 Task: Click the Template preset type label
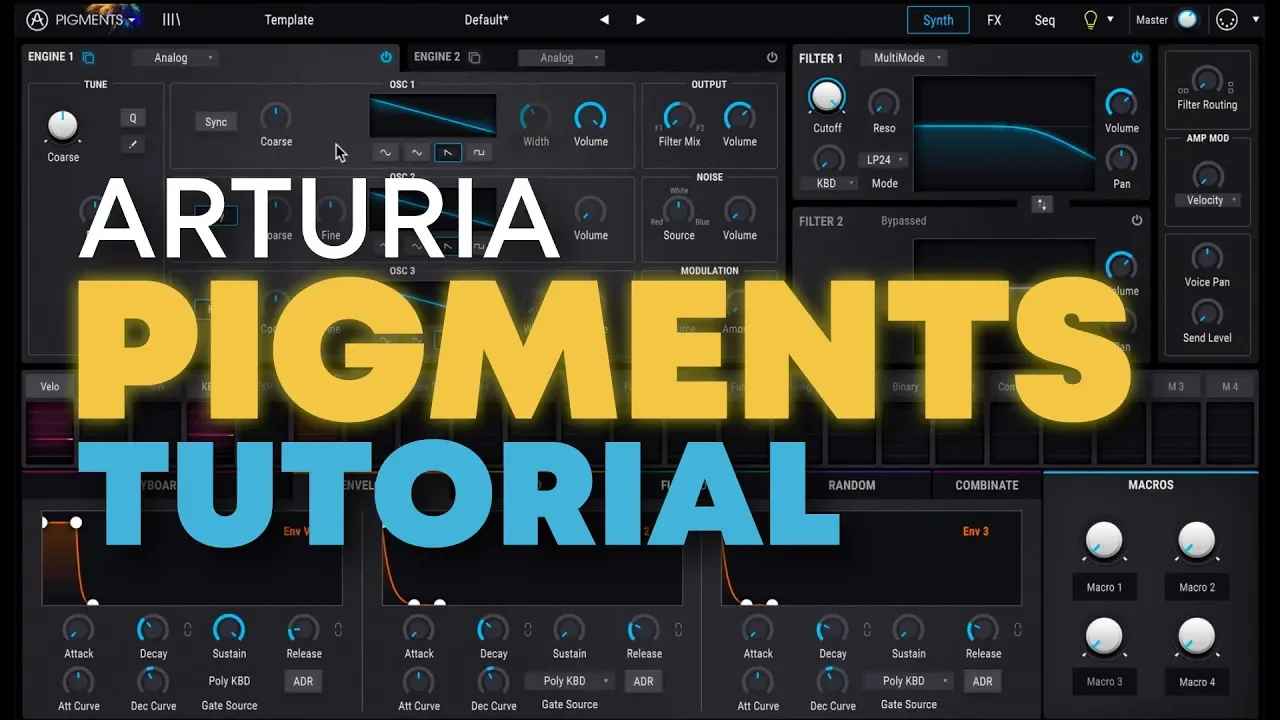(x=289, y=20)
